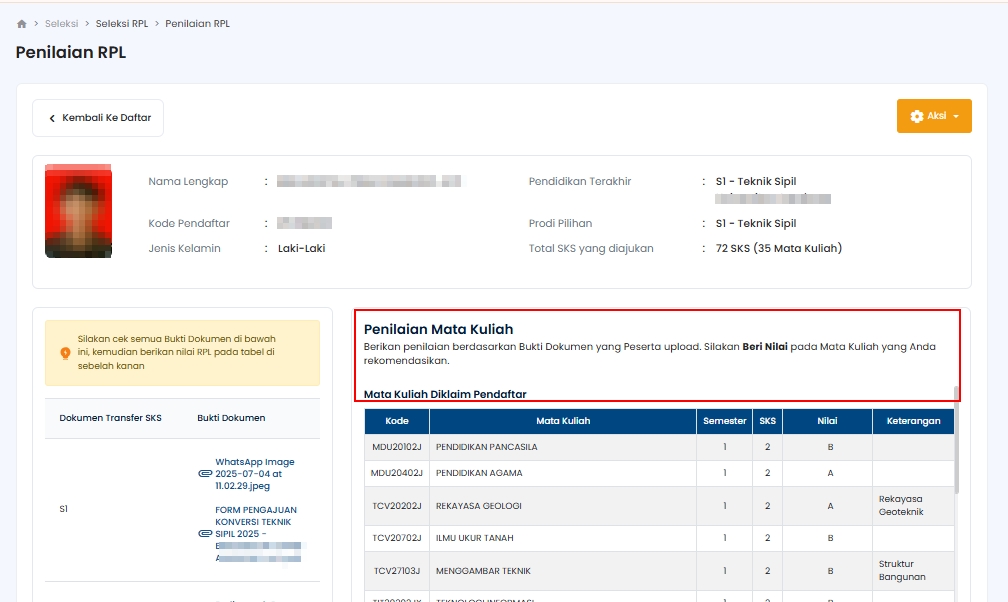1008x602 pixels.
Task: Click the home icon in the breadcrumb
Action: tap(22, 23)
